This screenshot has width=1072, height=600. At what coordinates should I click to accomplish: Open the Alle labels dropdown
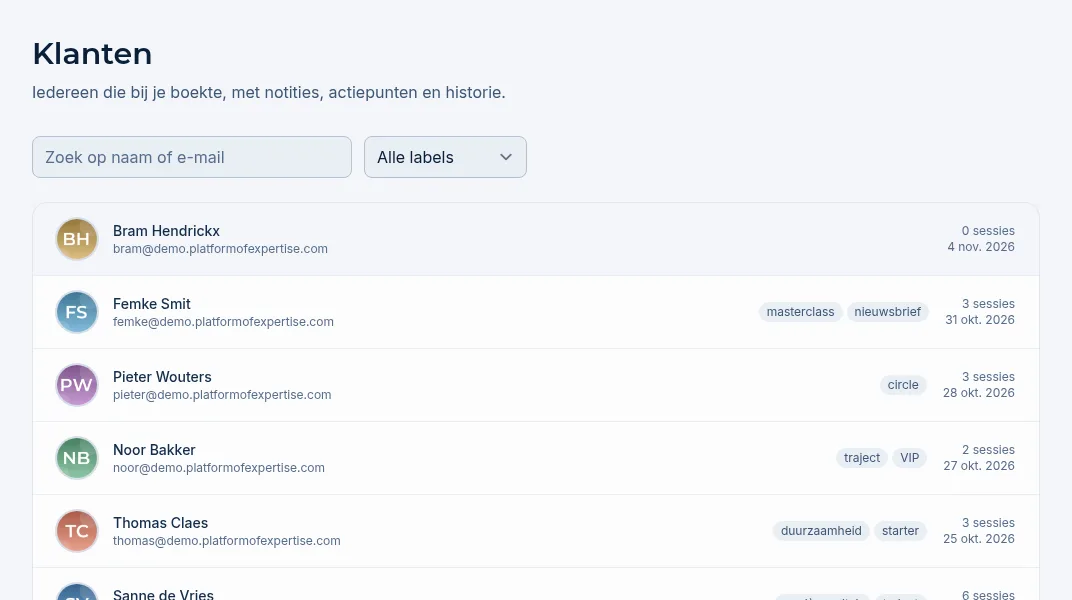click(445, 157)
